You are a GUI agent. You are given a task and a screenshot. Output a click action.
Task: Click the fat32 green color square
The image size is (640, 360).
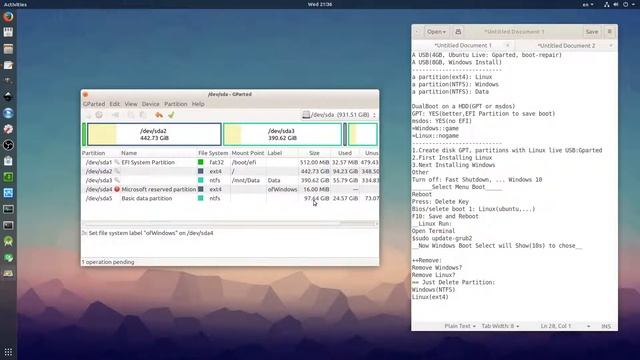point(200,162)
